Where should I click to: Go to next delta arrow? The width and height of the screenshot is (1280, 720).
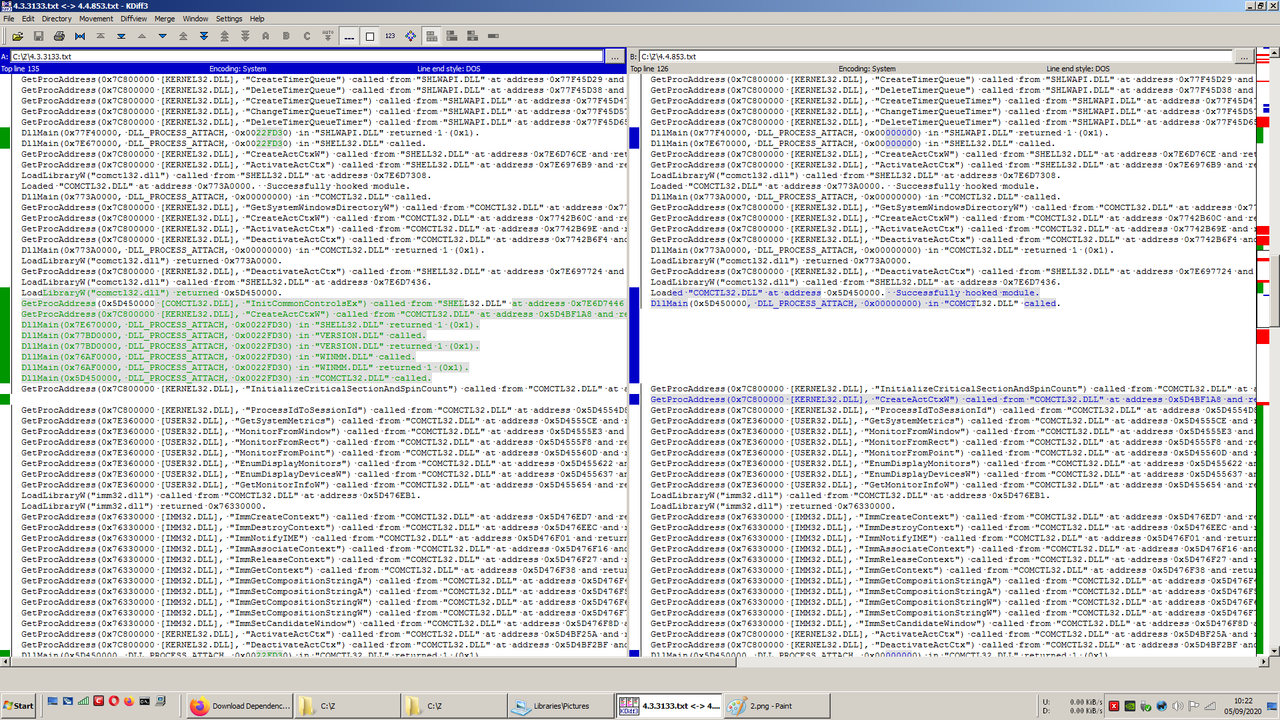click(x=162, y=36)
